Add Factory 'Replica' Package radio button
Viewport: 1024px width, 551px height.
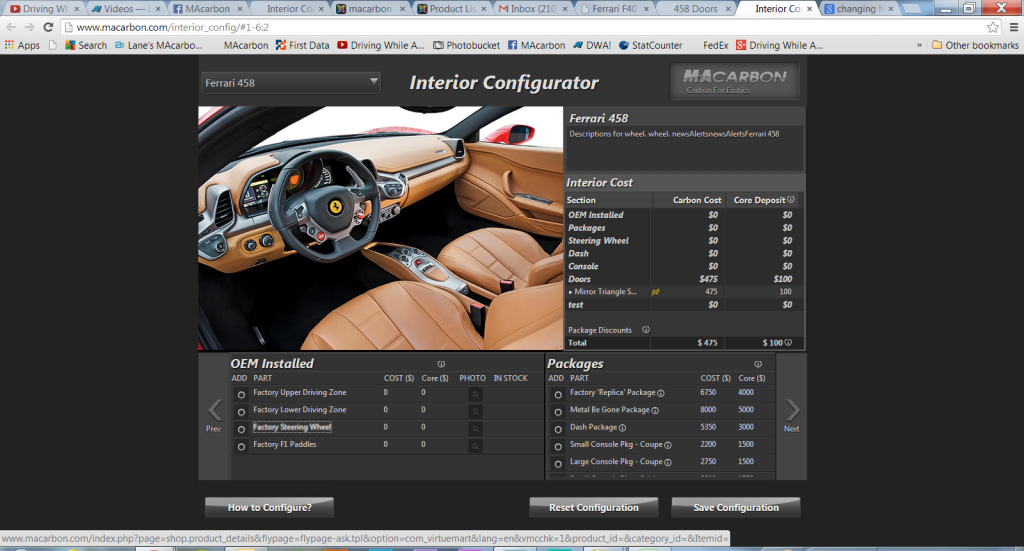[x=558, y=394]
